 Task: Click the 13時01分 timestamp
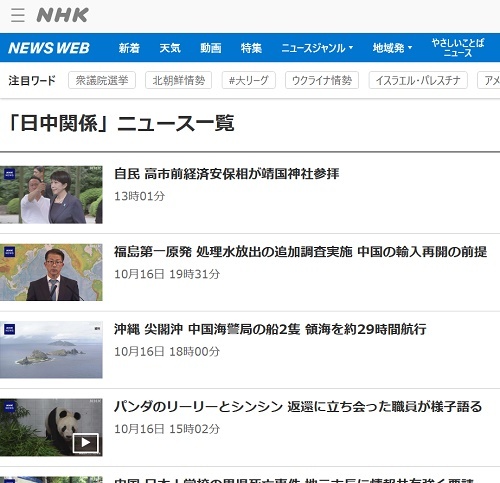tap(140, 196)
